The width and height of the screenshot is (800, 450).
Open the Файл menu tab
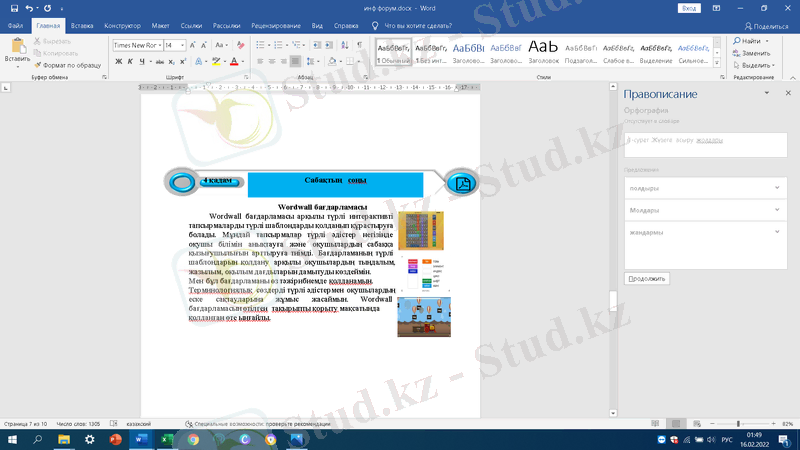coord(15,26)
